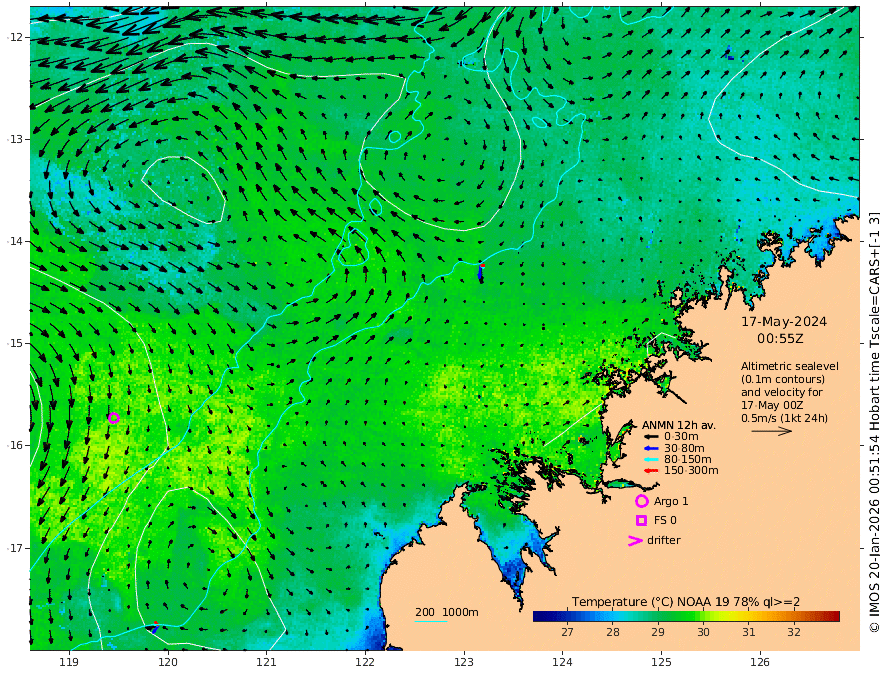Click the latitude axis label -17

tap(16, 548)
